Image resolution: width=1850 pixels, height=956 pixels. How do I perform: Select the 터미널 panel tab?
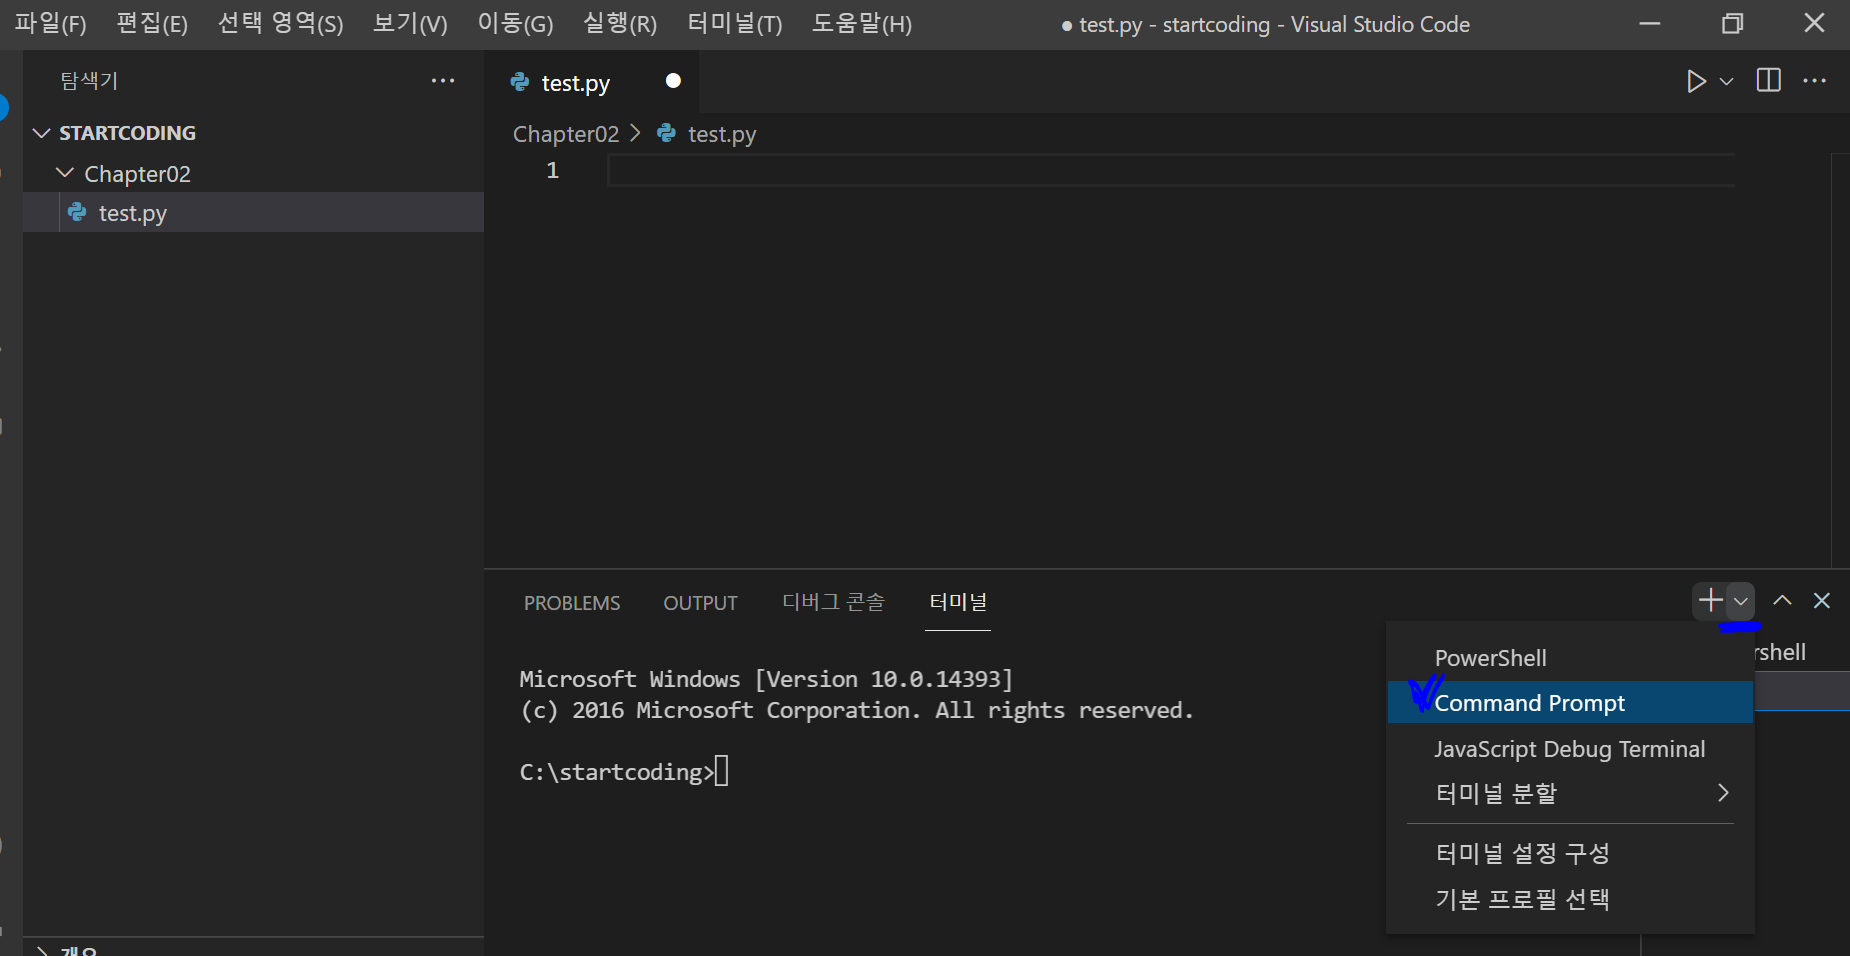958,602
